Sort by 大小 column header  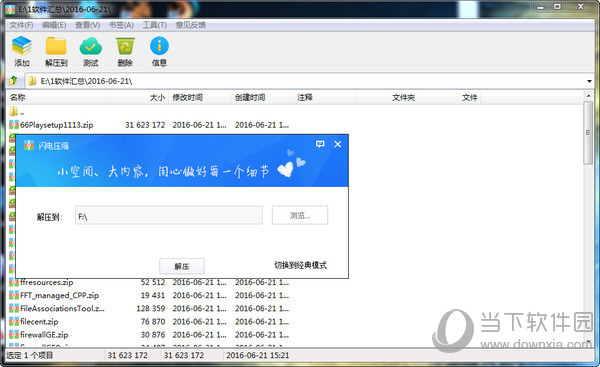pos(137,98)
